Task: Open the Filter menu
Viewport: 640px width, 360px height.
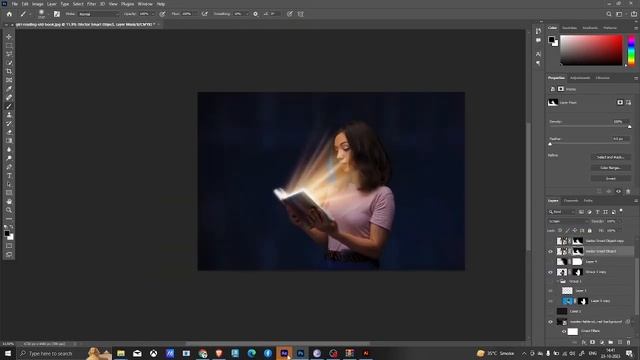Action: pyautogui.click(x=91, y=4)
